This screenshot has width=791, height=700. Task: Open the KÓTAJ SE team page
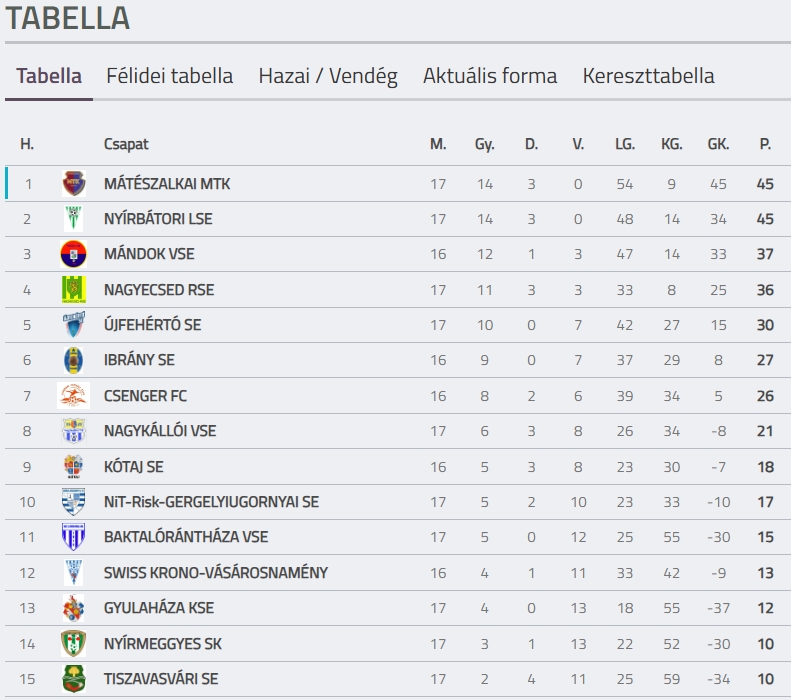[134, 467]
